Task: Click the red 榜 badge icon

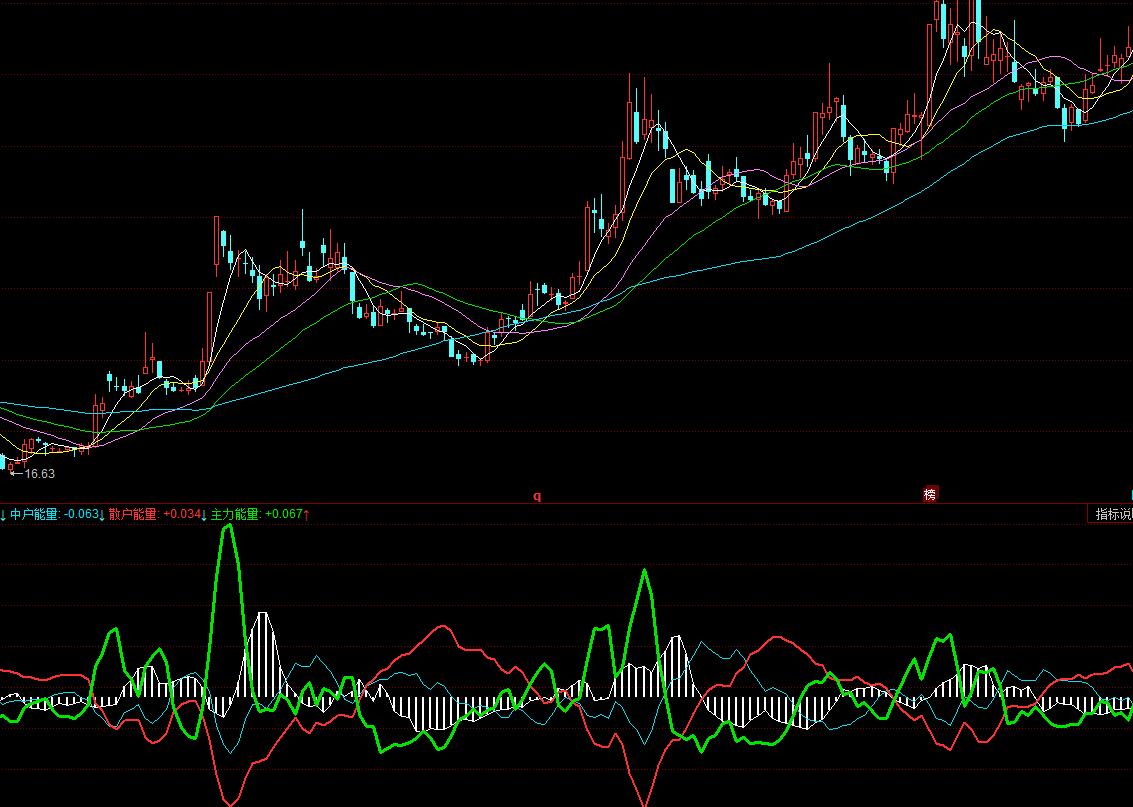Action: 930,494
